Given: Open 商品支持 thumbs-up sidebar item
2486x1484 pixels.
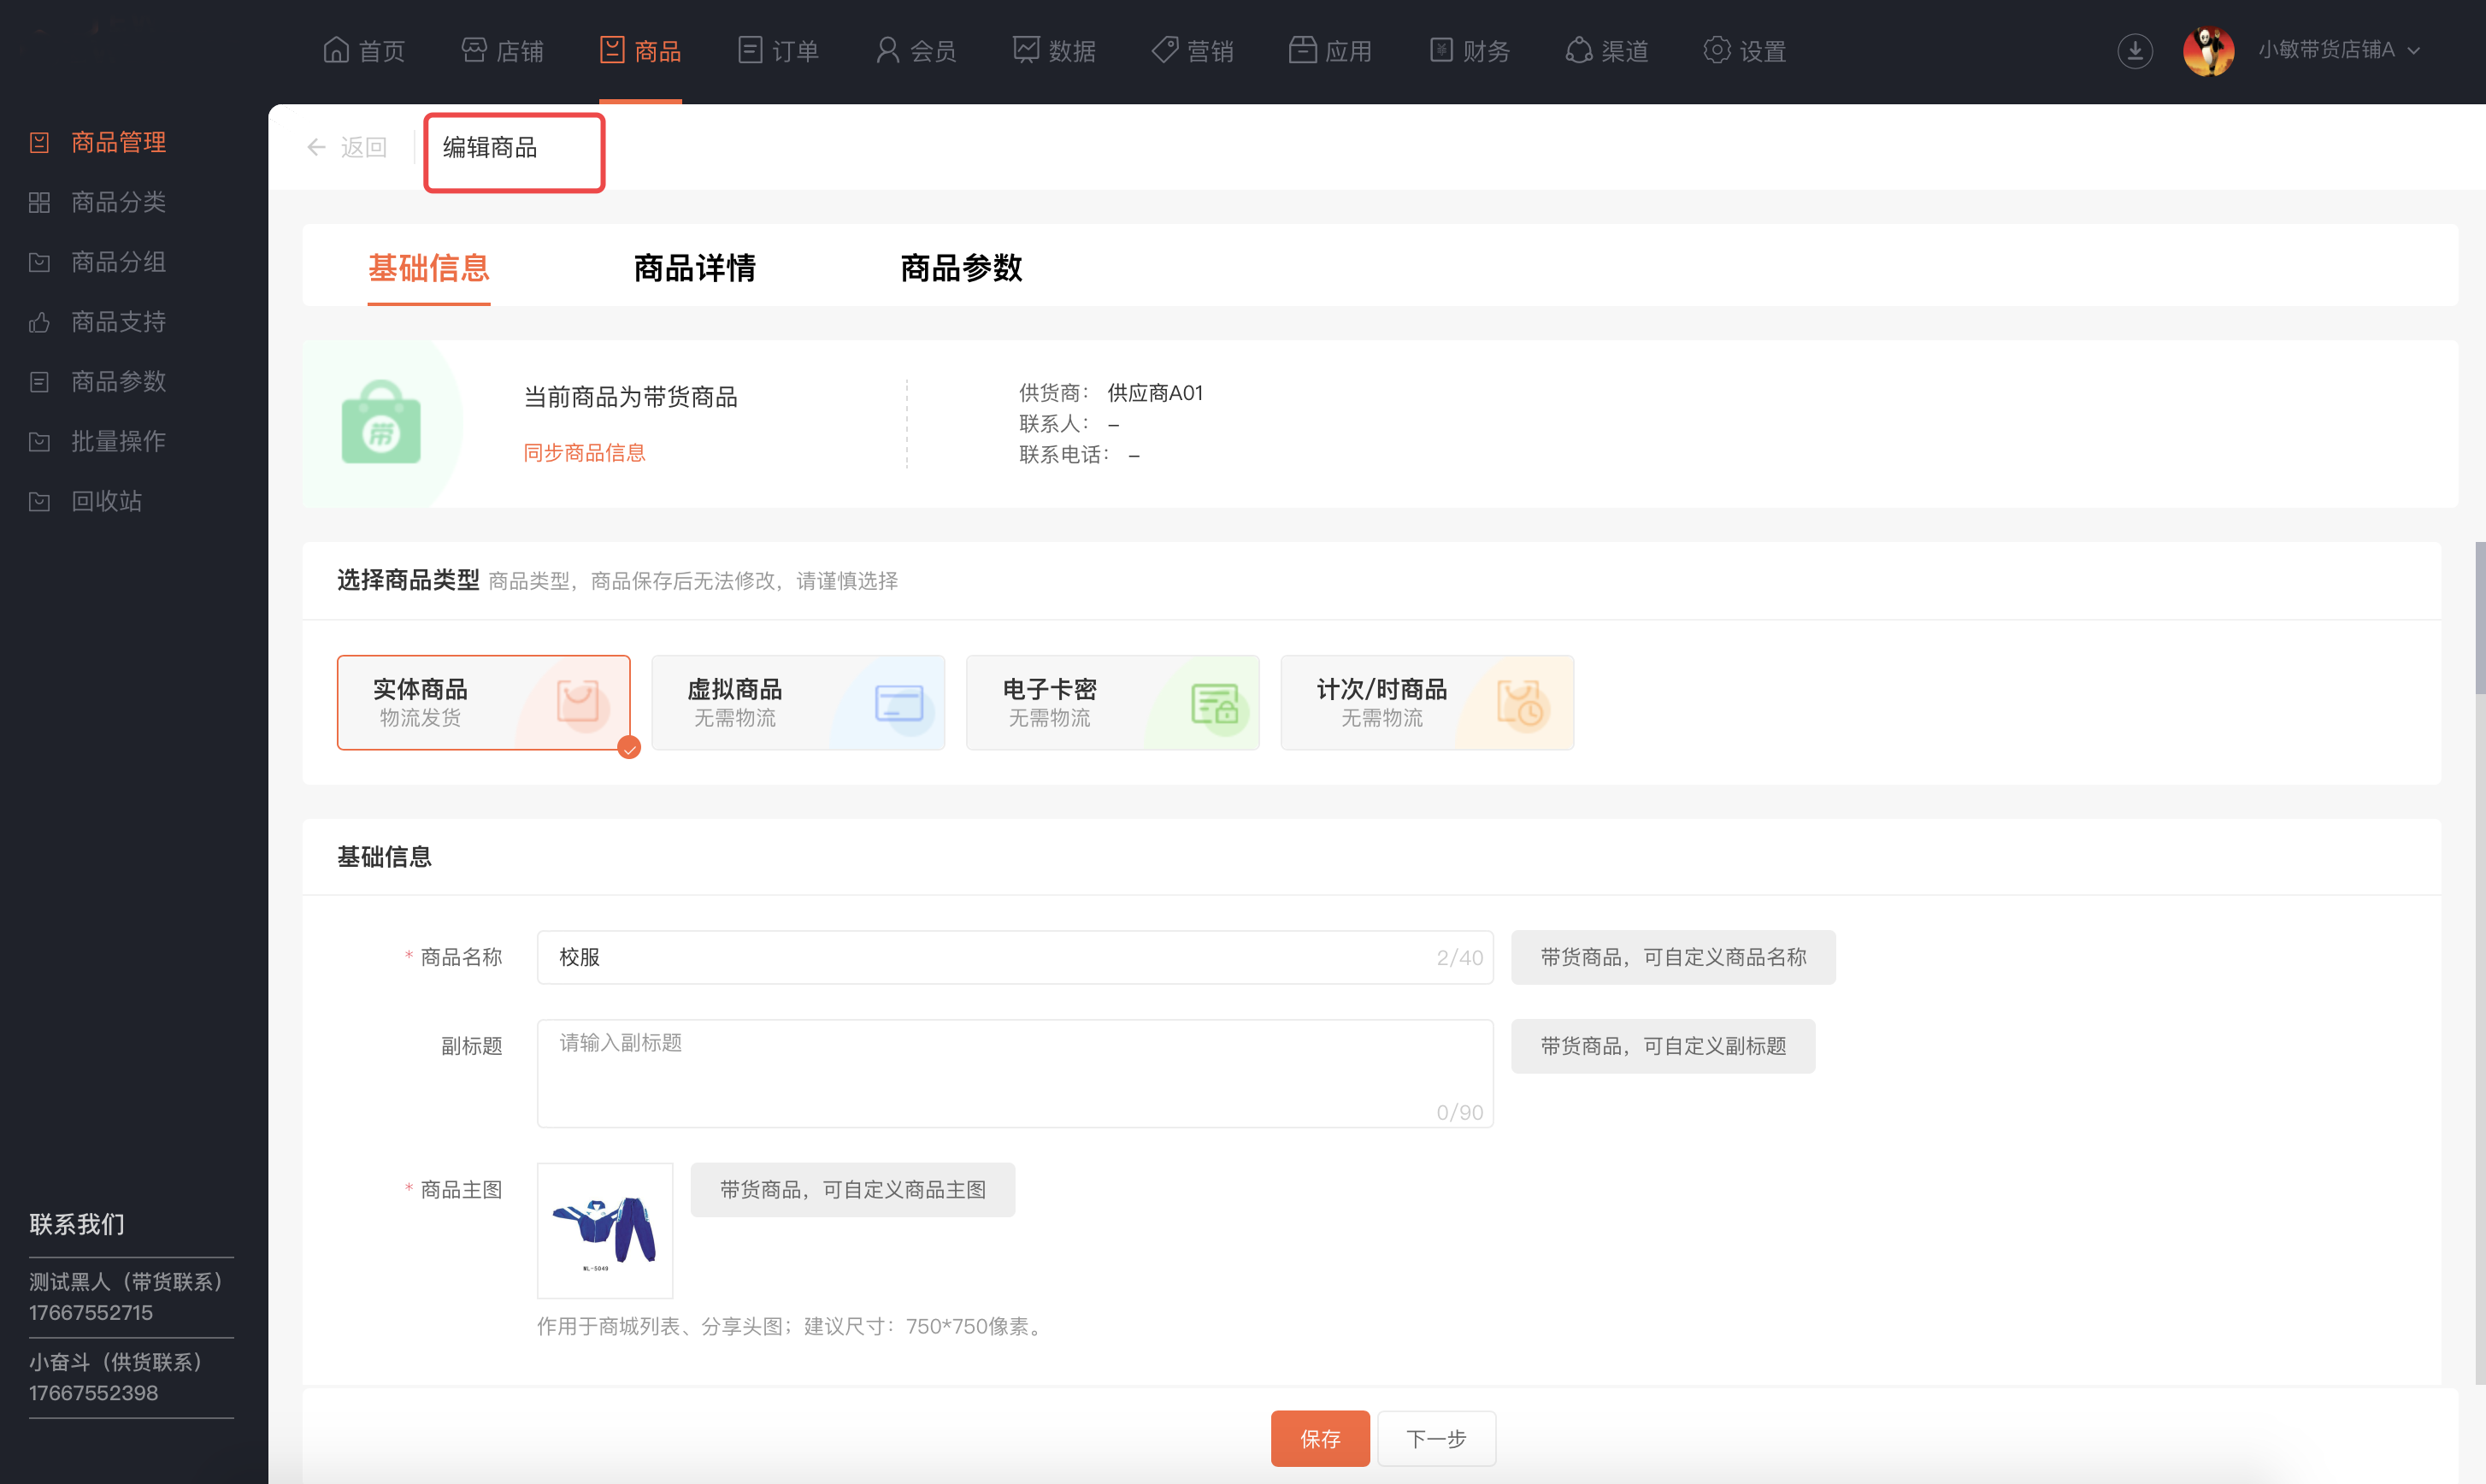Looking at the screenshot, I should coord(40,322).
